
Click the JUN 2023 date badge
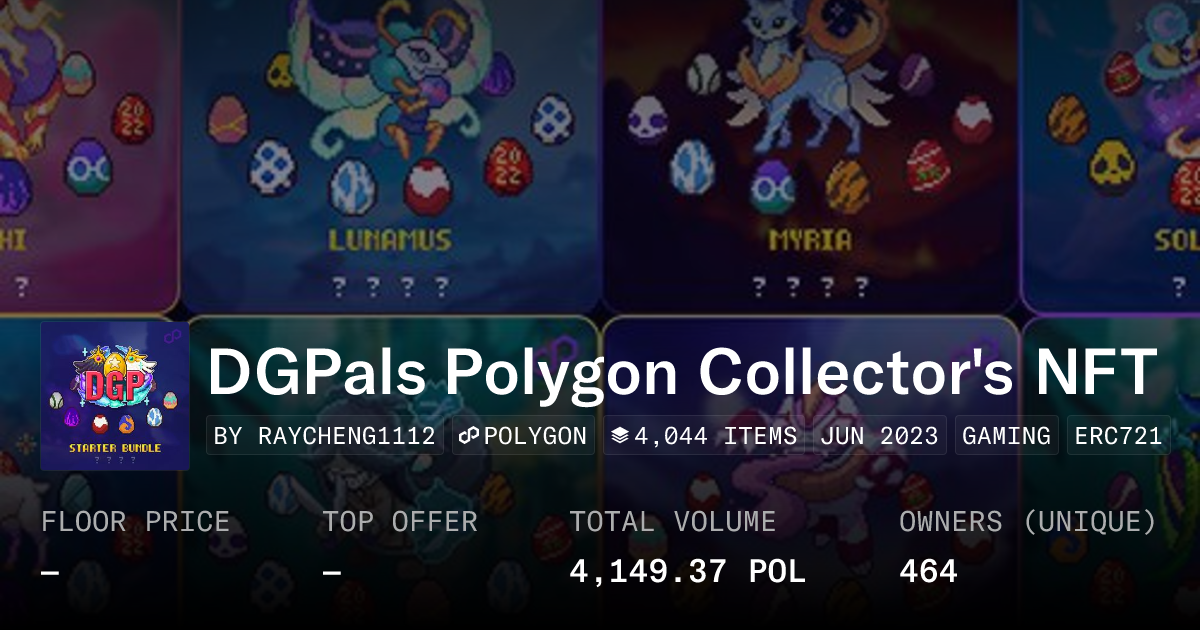[x=880, y=436]
